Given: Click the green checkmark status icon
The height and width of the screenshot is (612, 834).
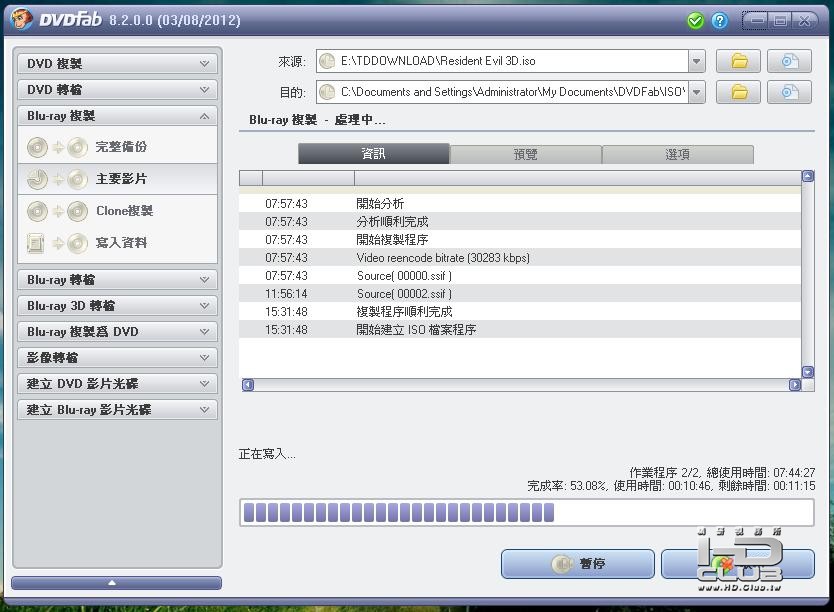Looking at the screenshot, I should (x=695, y=21).
